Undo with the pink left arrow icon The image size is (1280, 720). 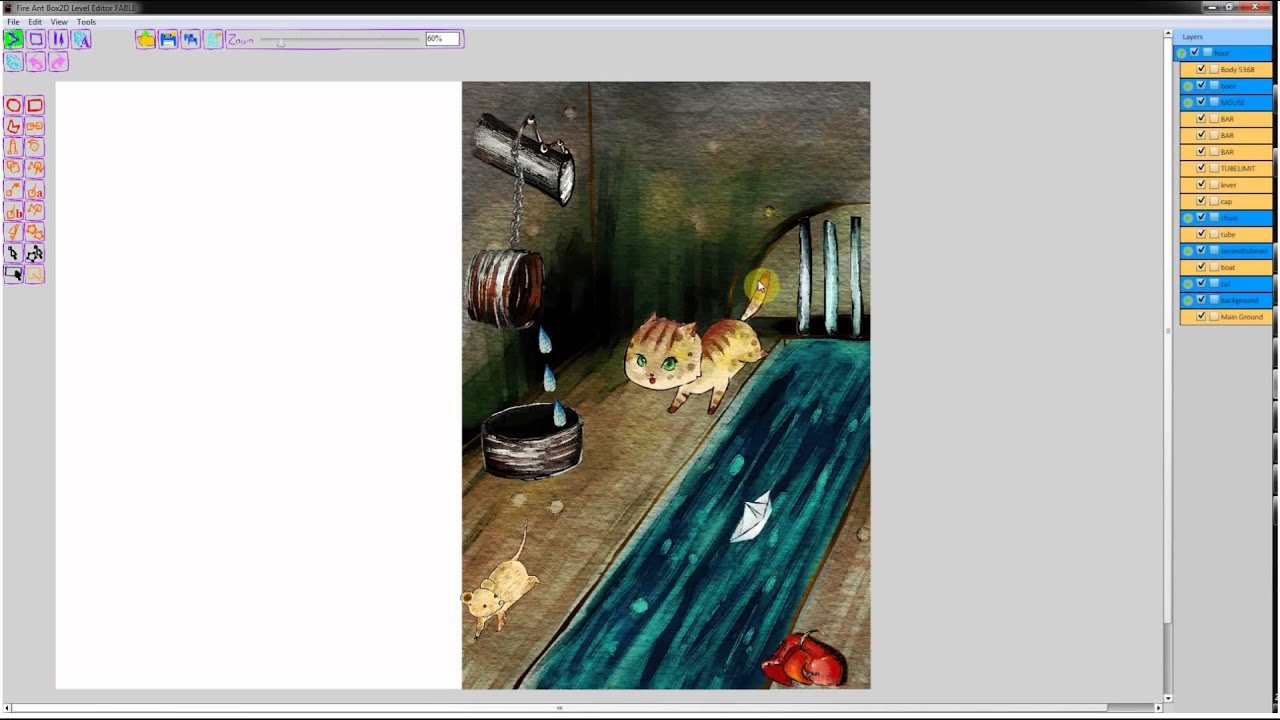36,62
